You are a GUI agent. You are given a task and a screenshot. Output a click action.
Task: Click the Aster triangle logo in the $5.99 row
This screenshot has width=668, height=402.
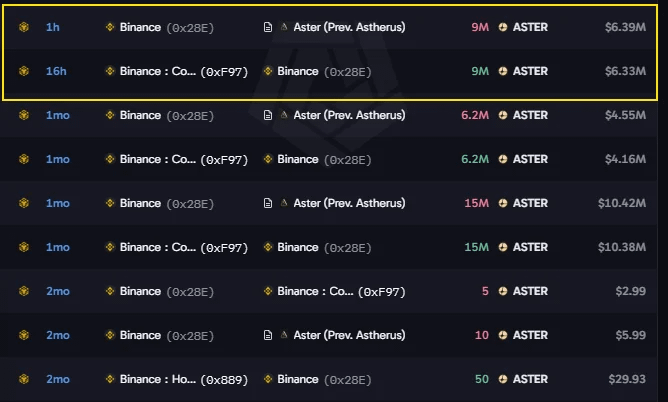click(x=284, y=335)
